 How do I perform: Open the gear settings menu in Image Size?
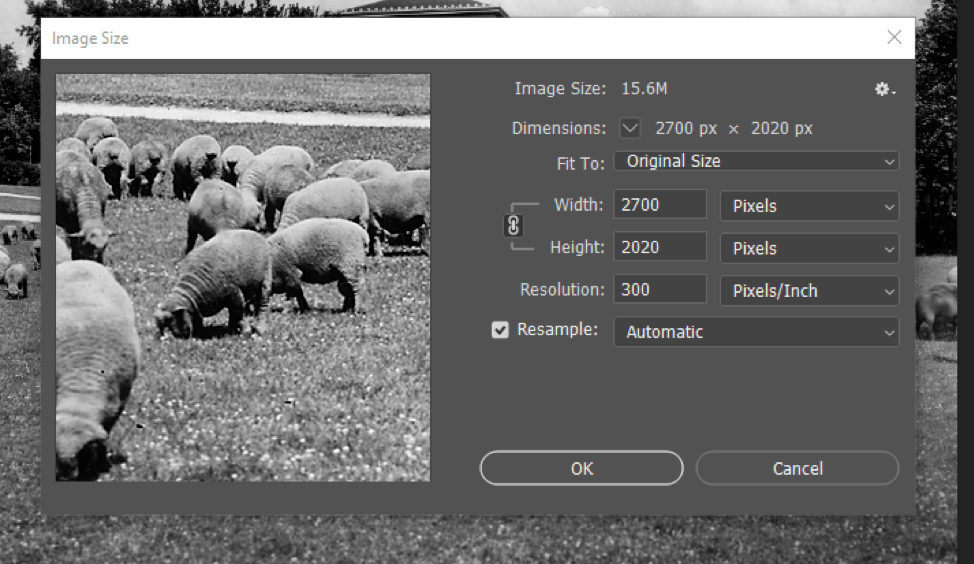[x=885, y=89]
